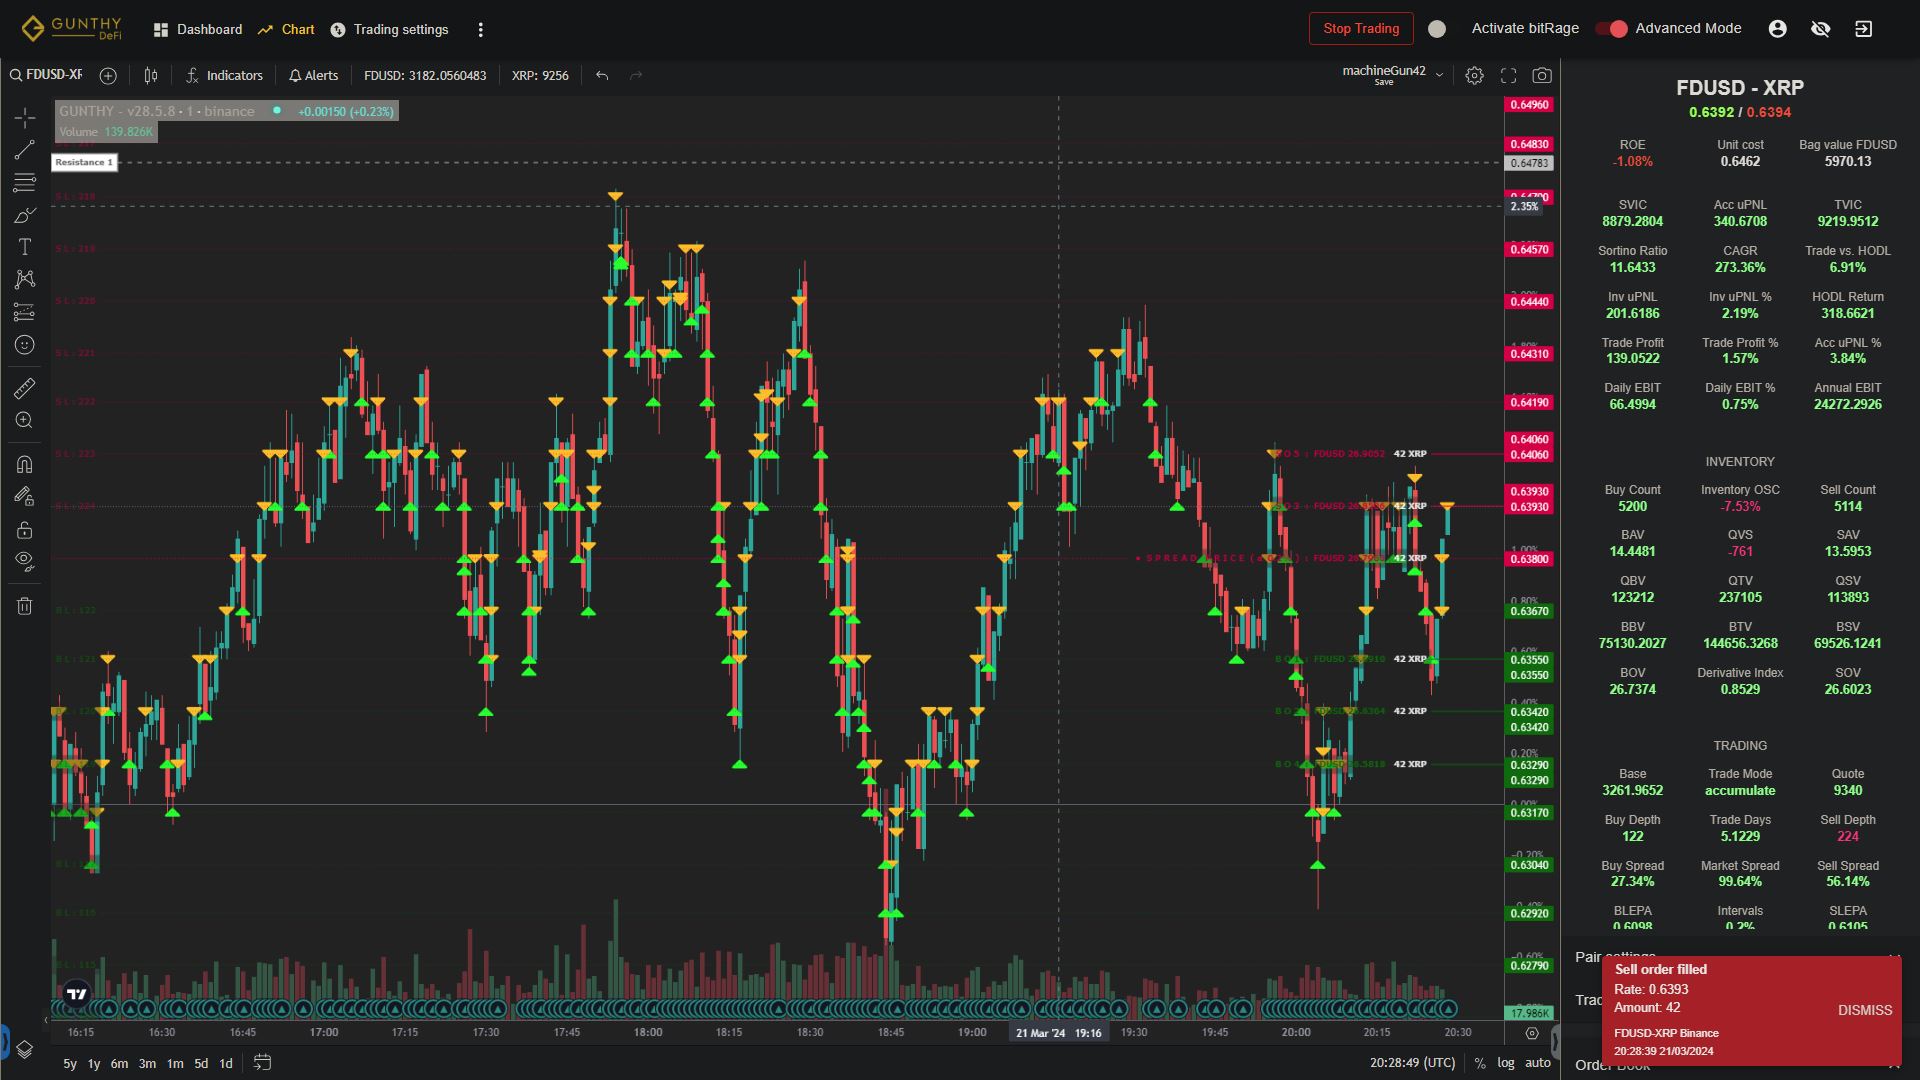Image resolution: width=1920 pixels, height=1080 pixels.
Task: Toggle the percent scale
Action: coord(1479,1063)
